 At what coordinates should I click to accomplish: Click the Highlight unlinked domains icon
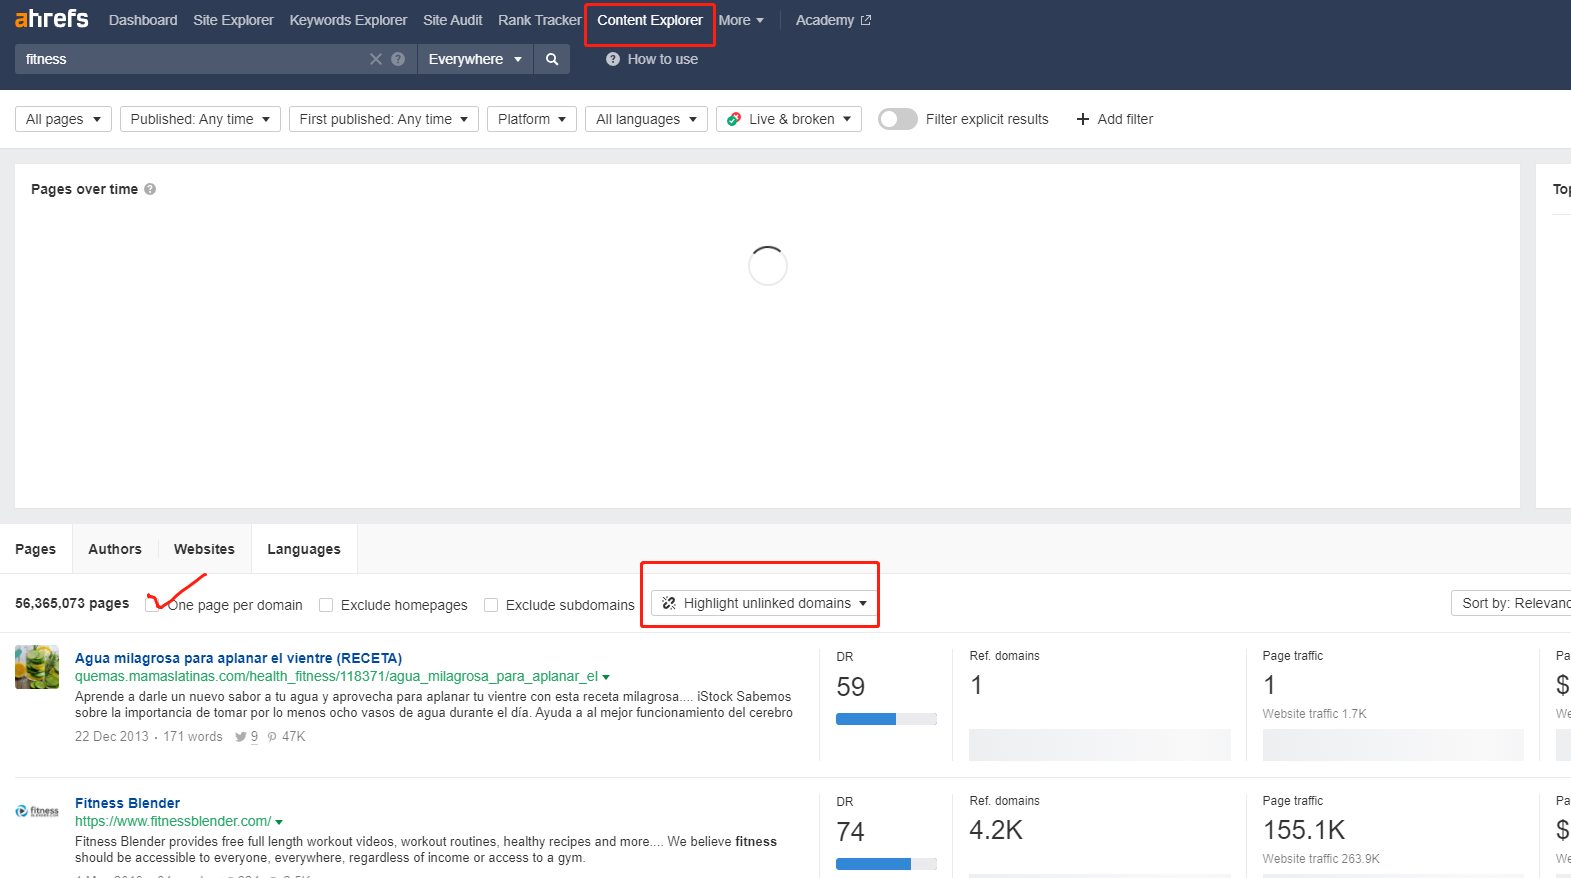[x=669, y=603]
